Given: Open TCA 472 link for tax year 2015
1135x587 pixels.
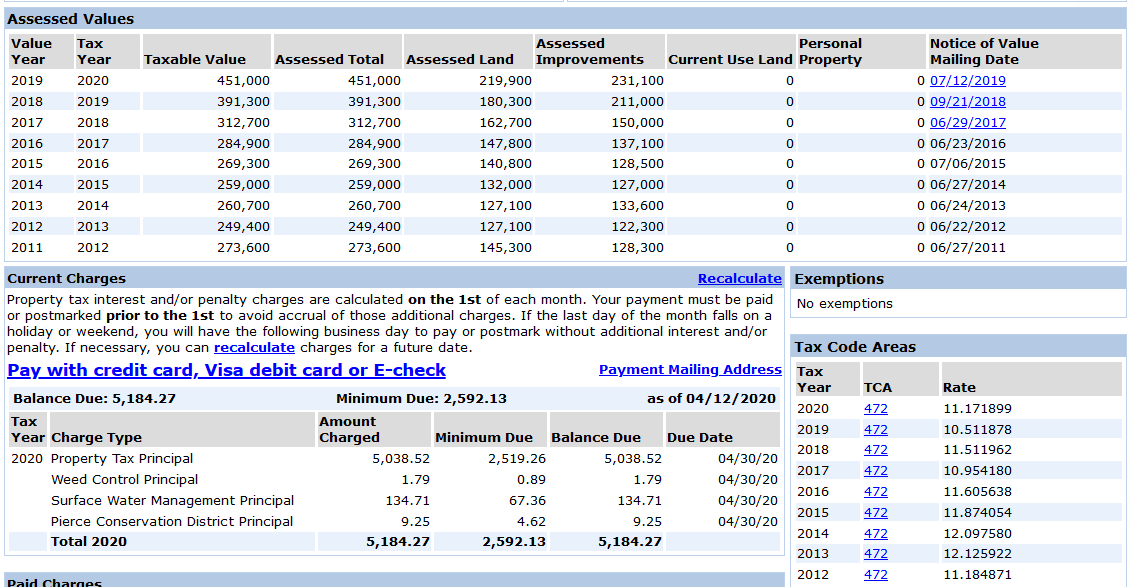Looking at the screenshot, I should click(x=875, y=513).
